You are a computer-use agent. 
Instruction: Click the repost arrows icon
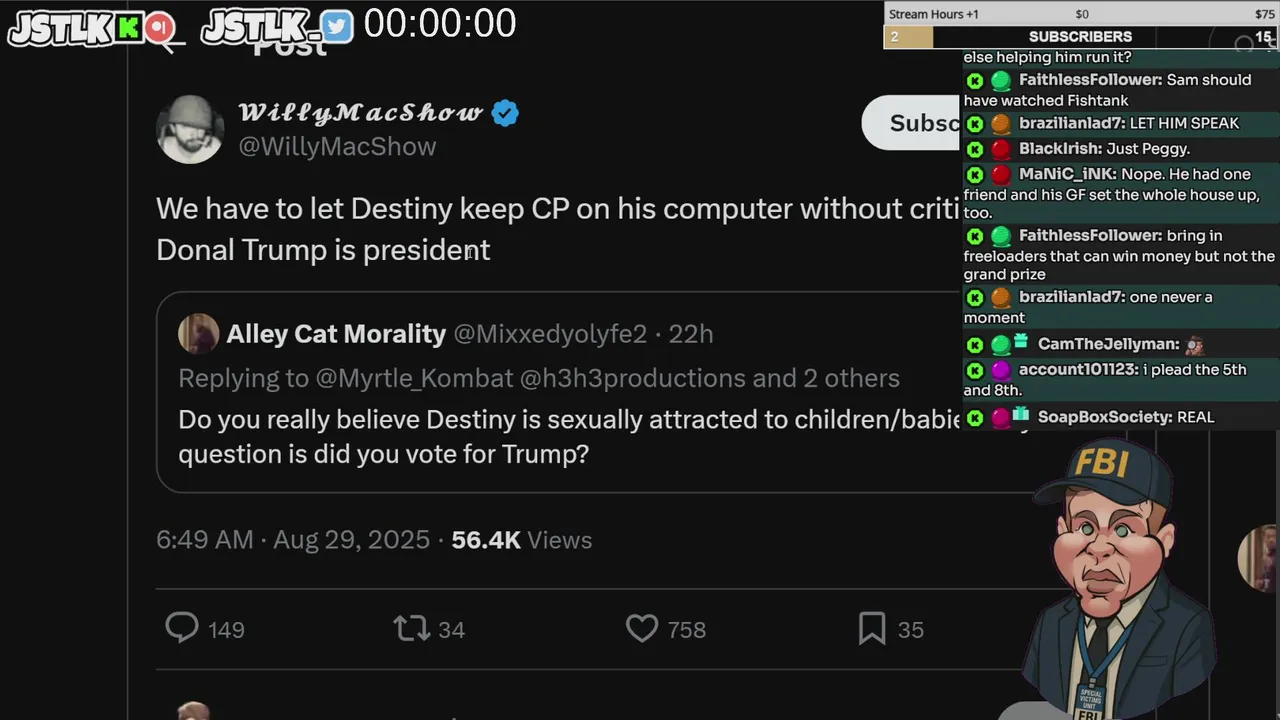point(411,628)
